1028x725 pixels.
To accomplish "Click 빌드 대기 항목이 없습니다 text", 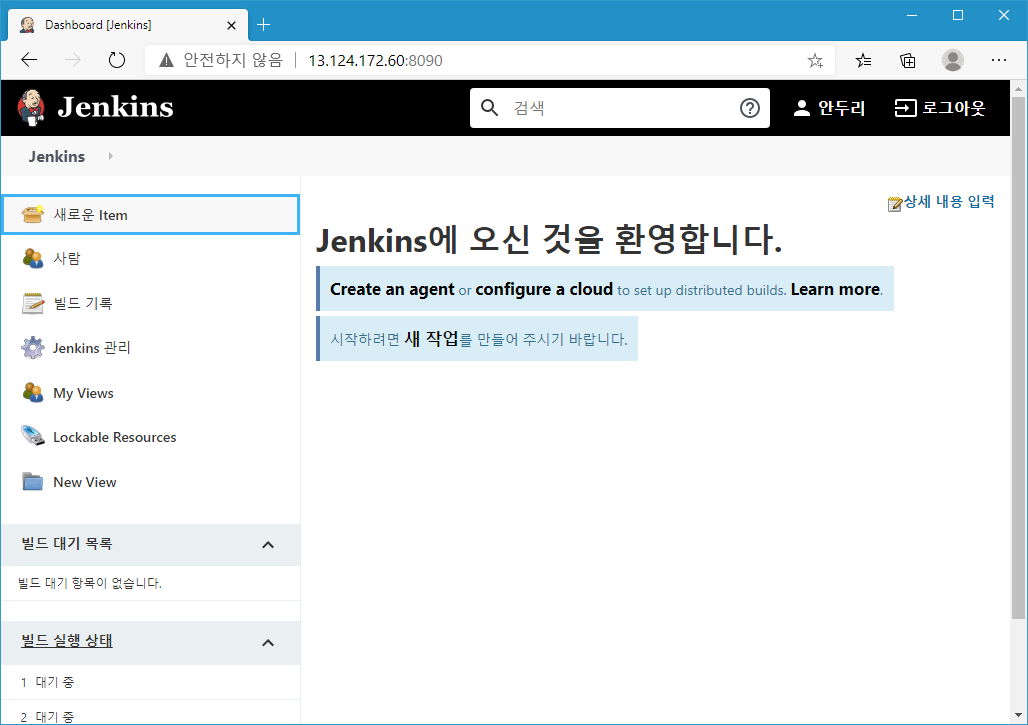I will pyautogui.click(x=90, y=583).
